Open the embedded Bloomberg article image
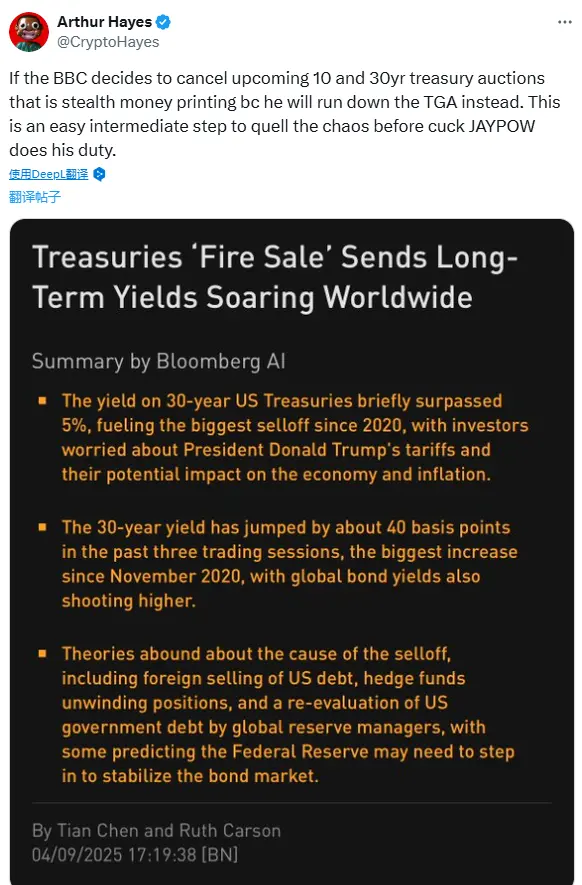 click(292, 552)
